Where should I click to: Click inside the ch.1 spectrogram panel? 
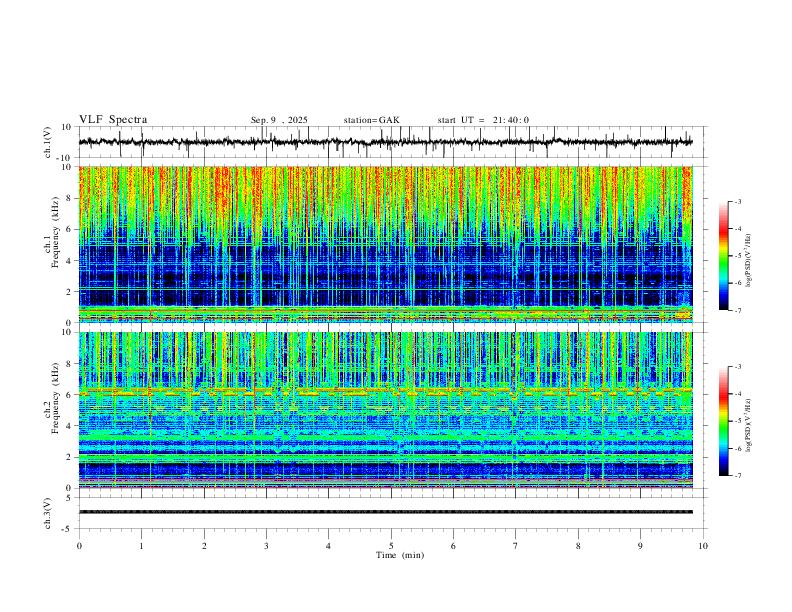click(385, 244)
